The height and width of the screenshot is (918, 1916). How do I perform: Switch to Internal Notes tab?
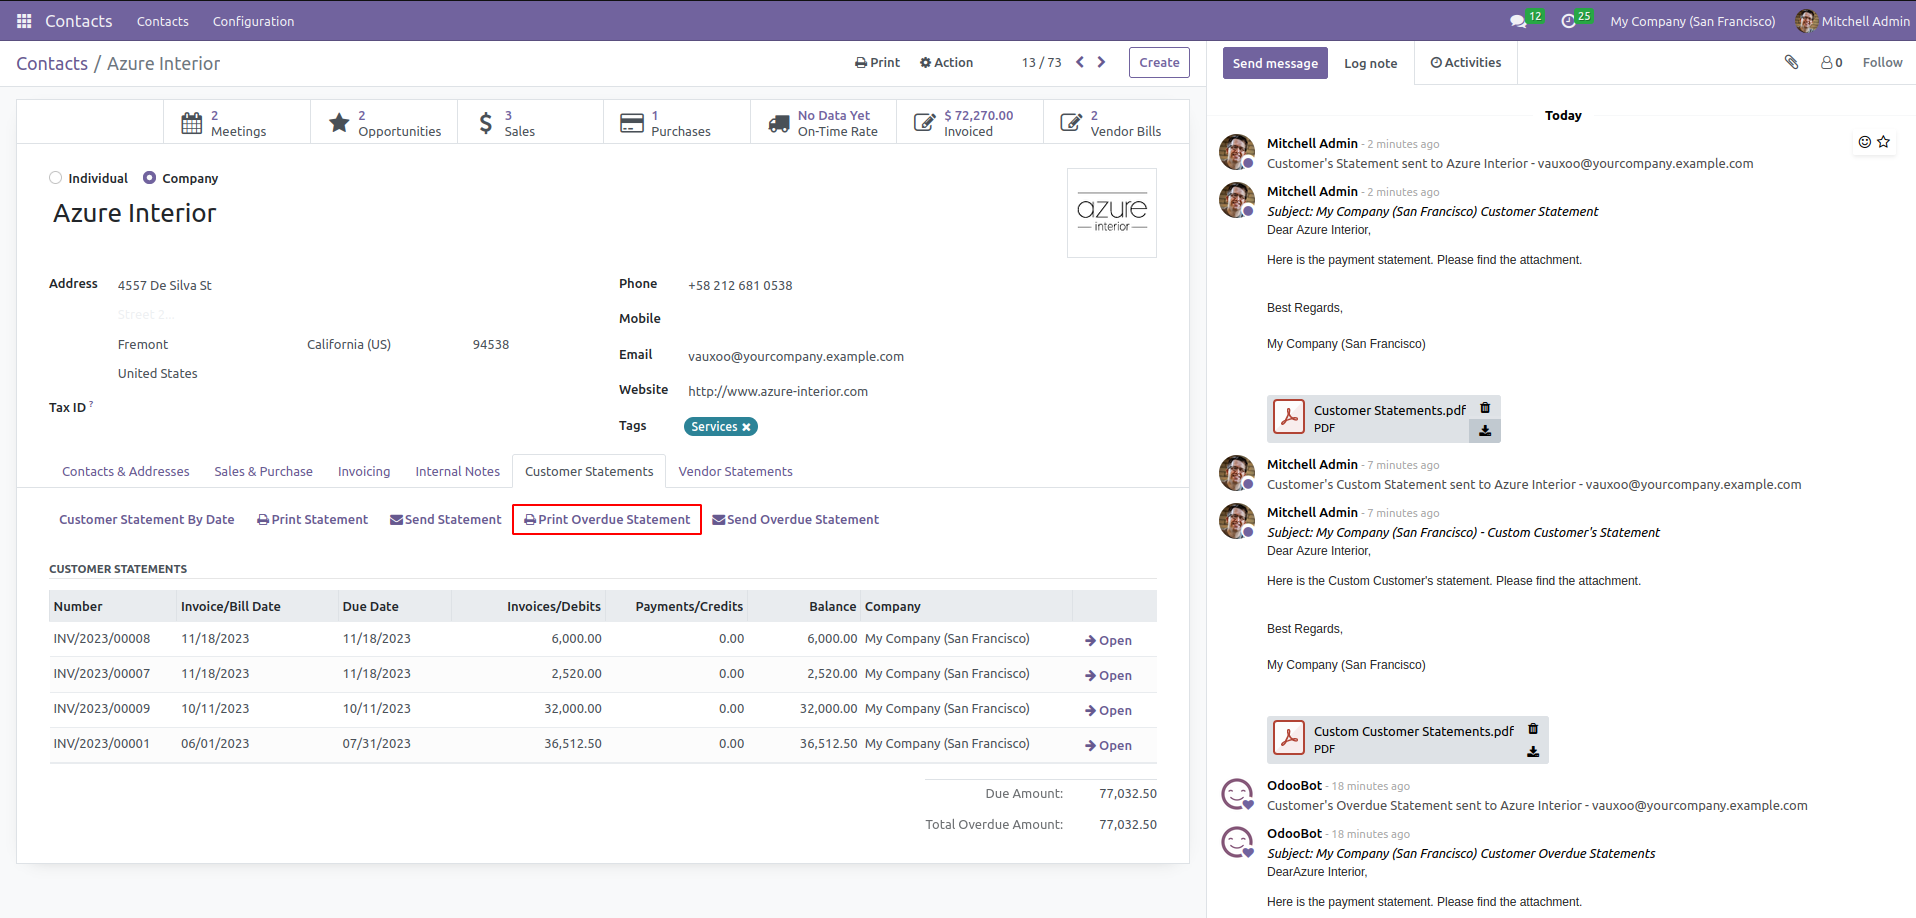pyautogui.click(x=458, y=471)
